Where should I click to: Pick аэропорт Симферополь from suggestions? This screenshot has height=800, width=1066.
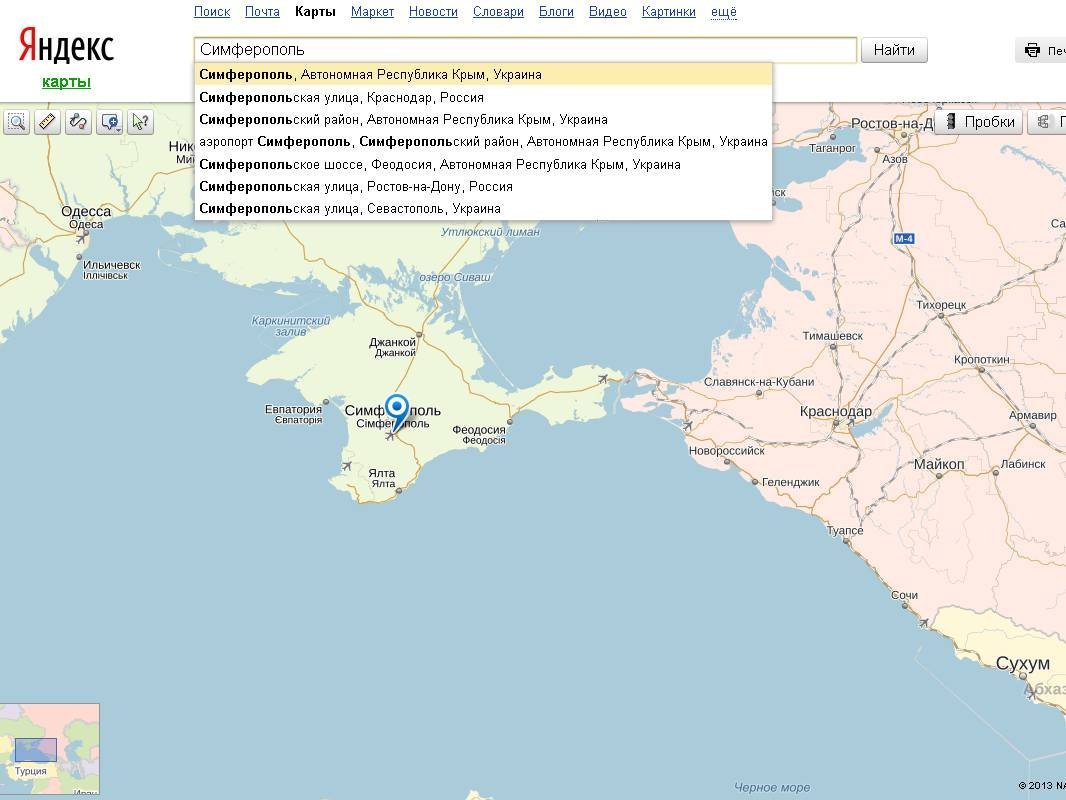[483, 142]
